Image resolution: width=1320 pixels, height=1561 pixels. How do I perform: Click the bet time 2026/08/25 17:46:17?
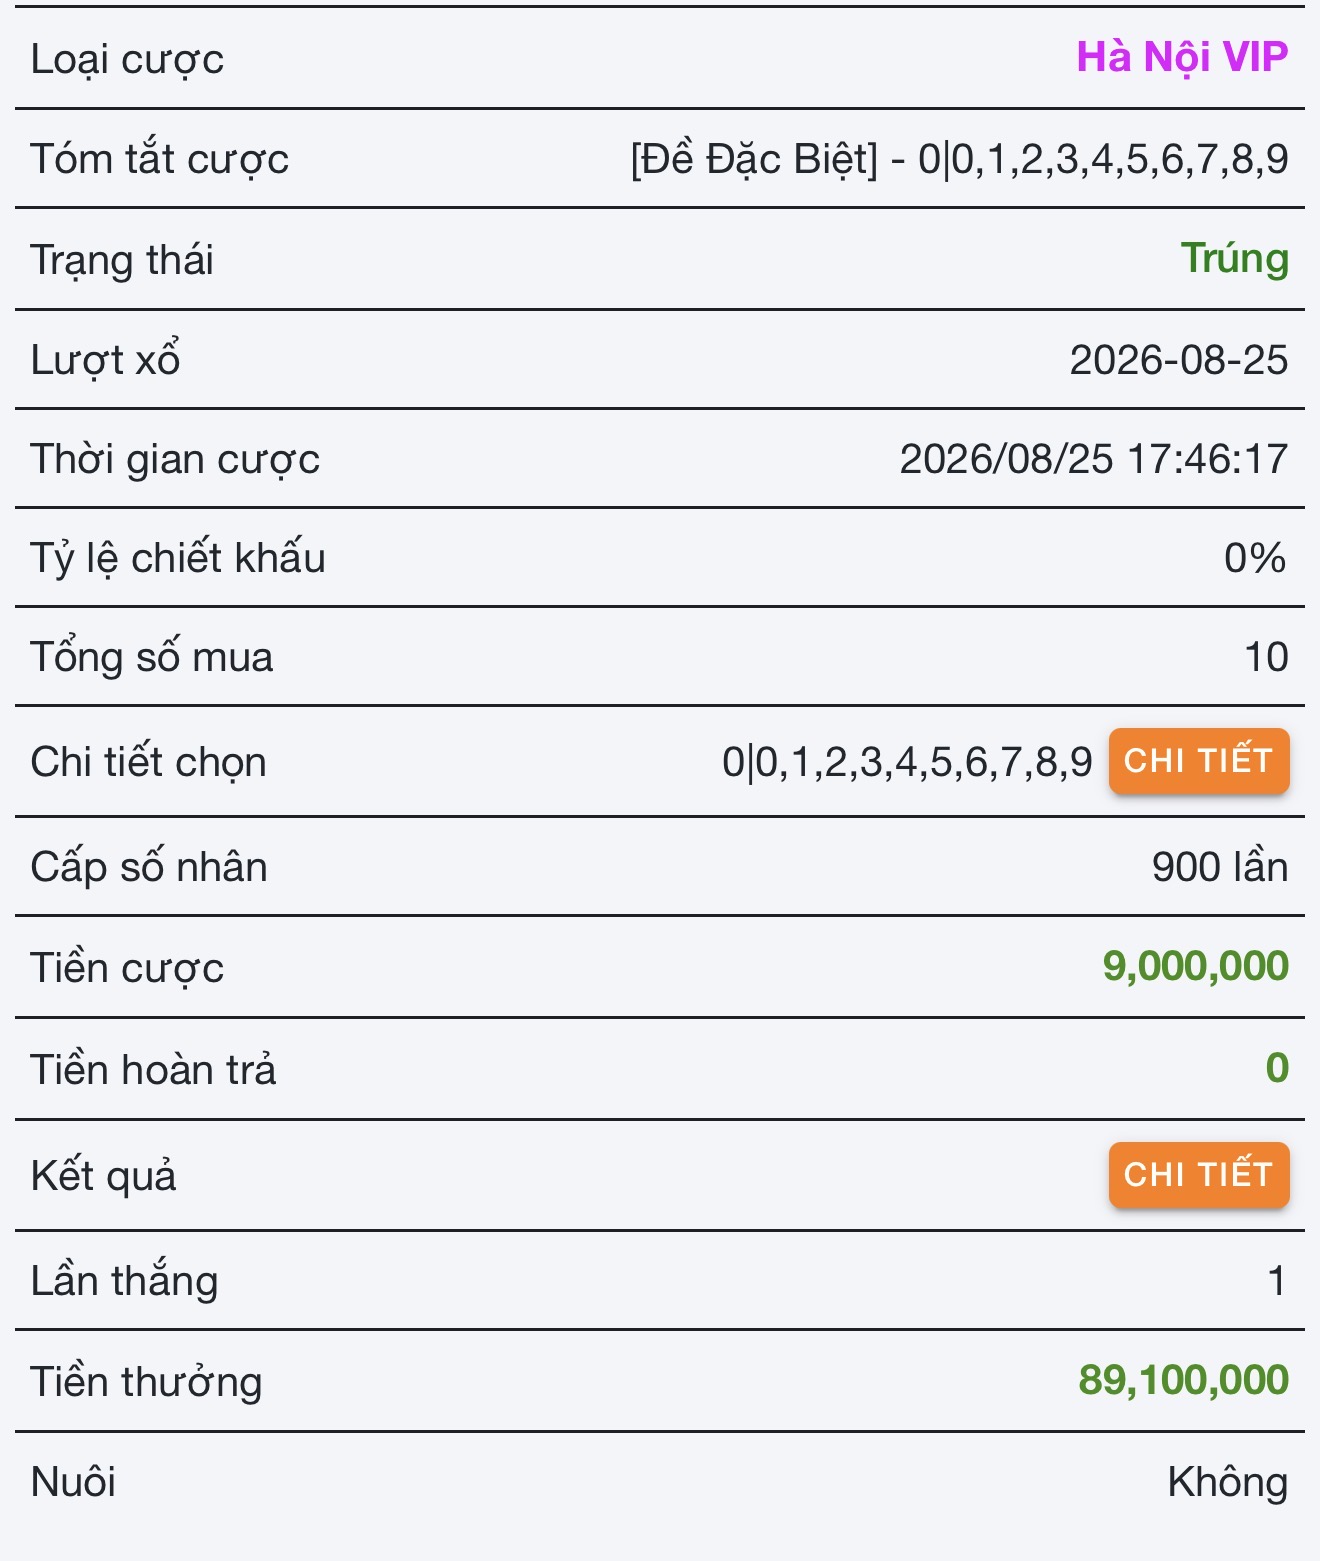point(1094,459)
